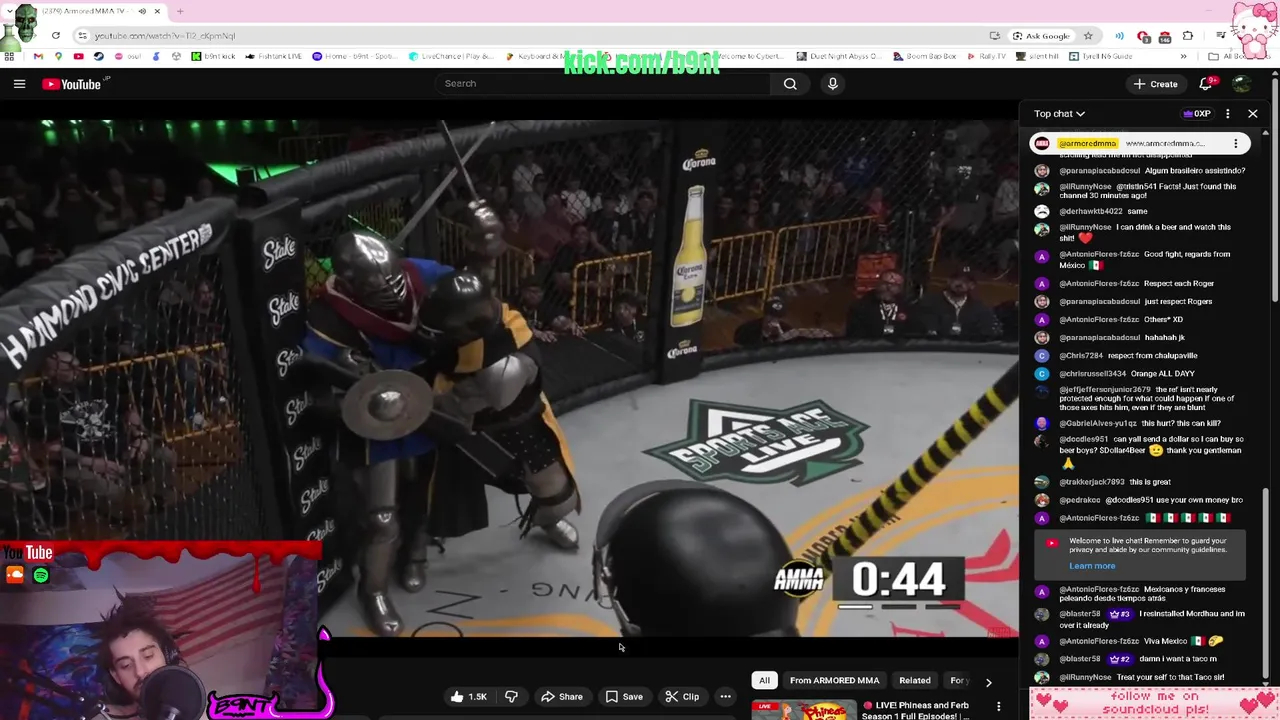Viewport: 1280px width, 720px height.
Task: Open the 0XP chat points badge
Action: click(x=1196, y=114)
